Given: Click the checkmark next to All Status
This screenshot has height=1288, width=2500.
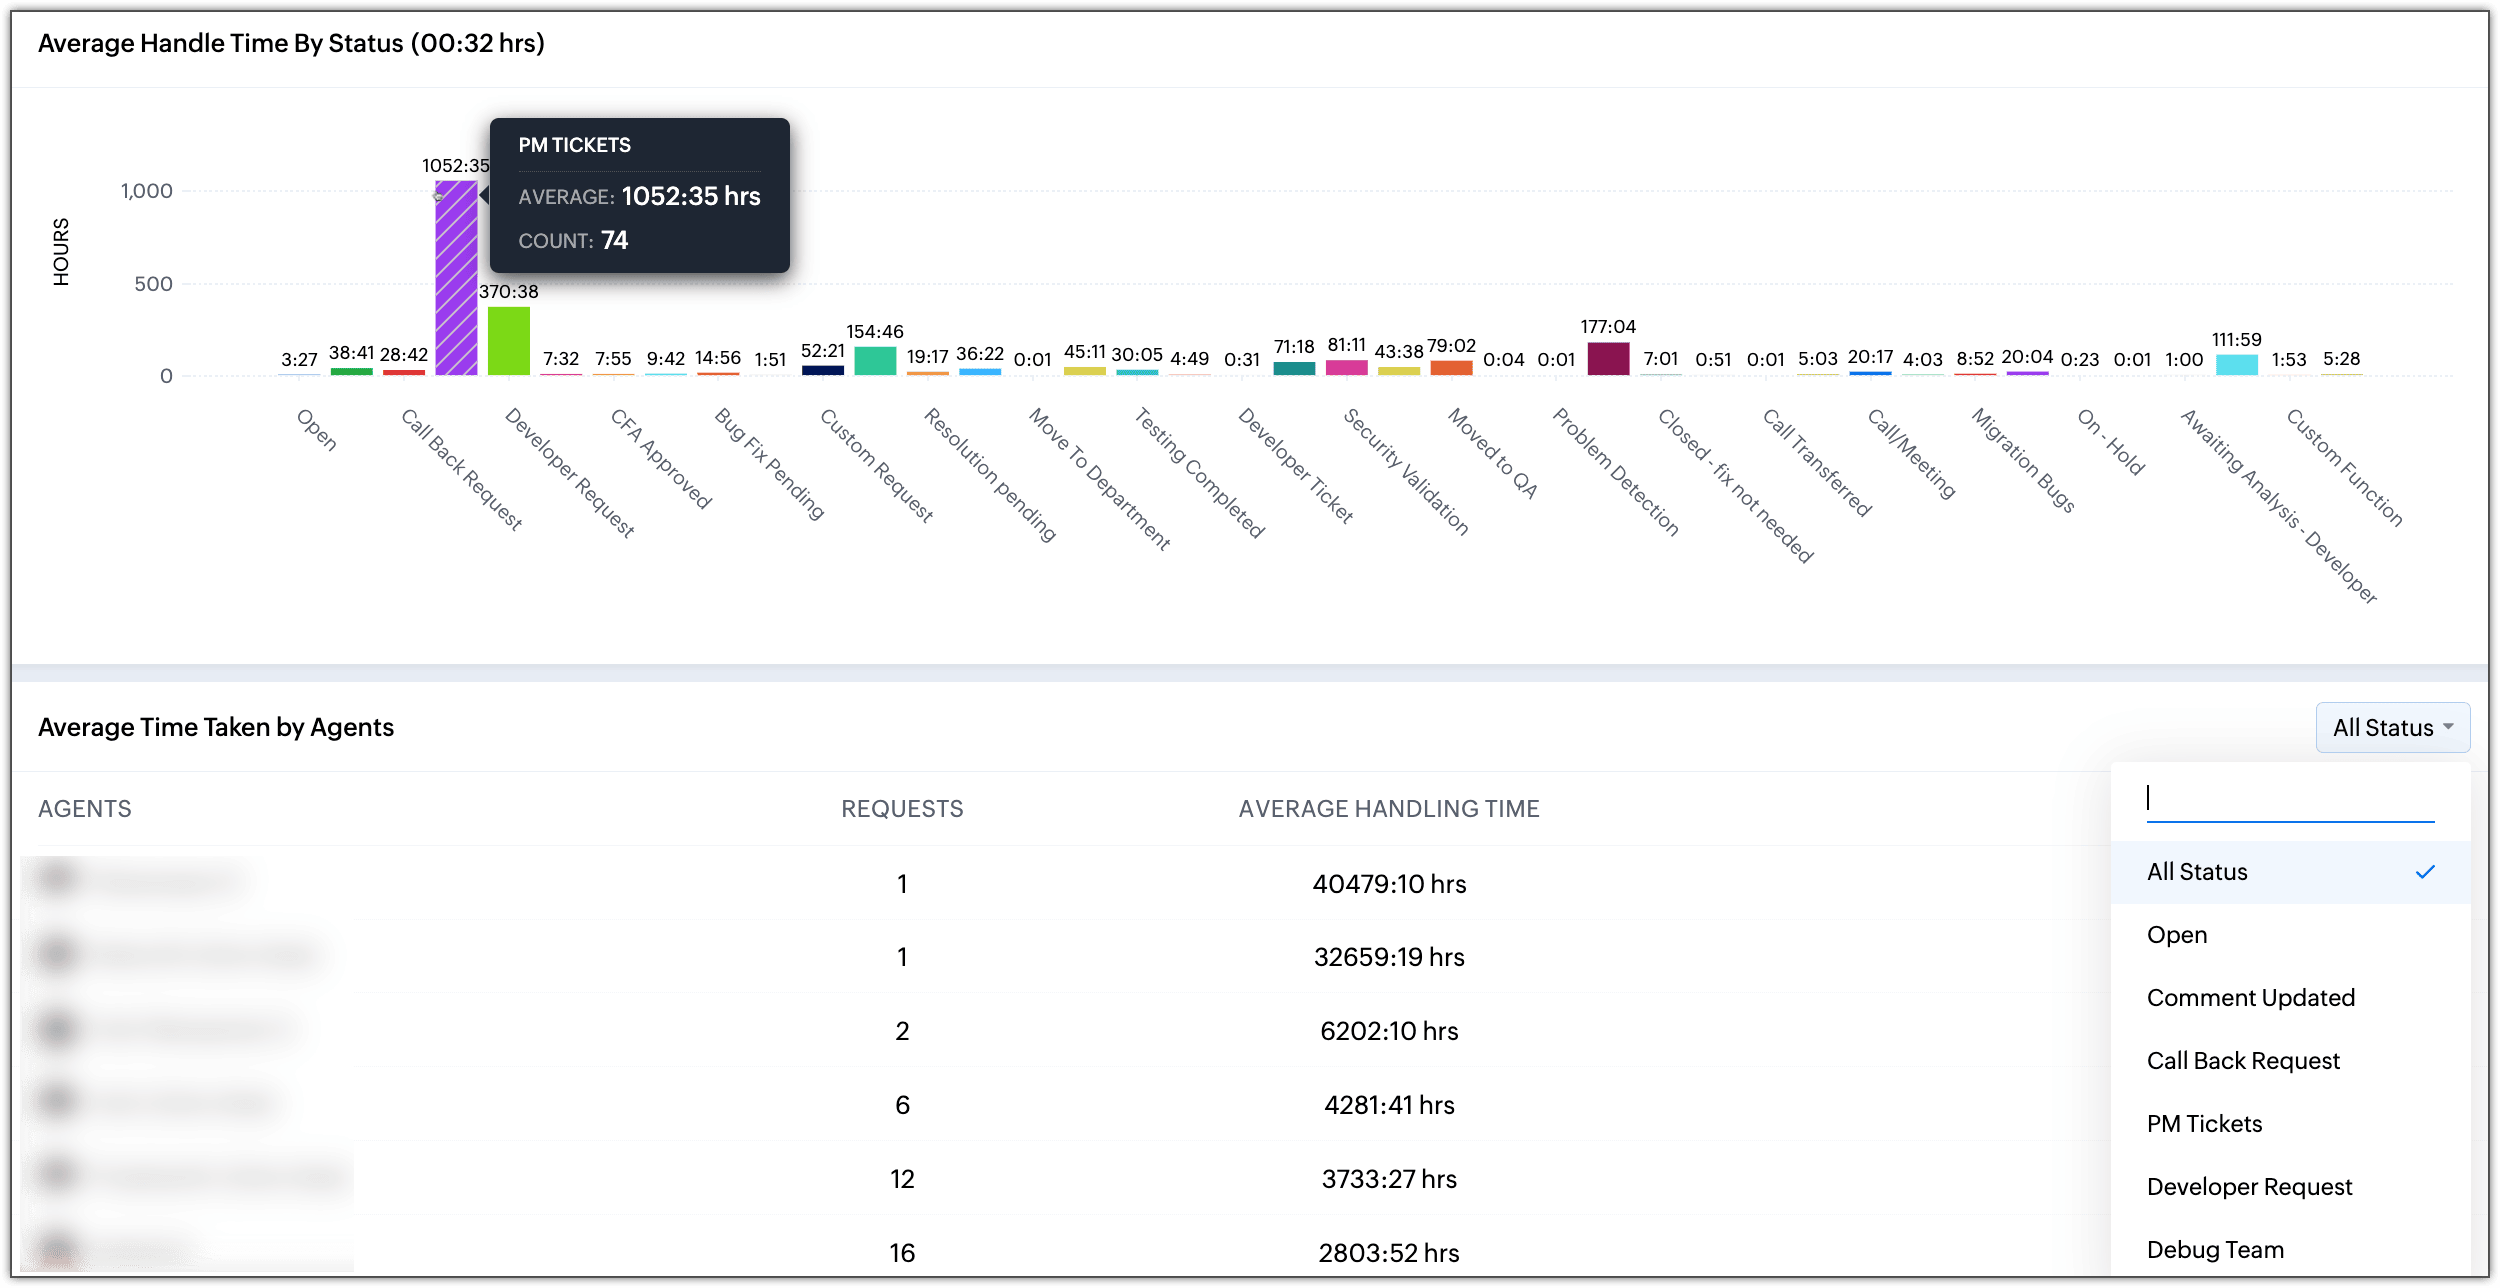Looking at the screenshot, I should coord(2425,872).
